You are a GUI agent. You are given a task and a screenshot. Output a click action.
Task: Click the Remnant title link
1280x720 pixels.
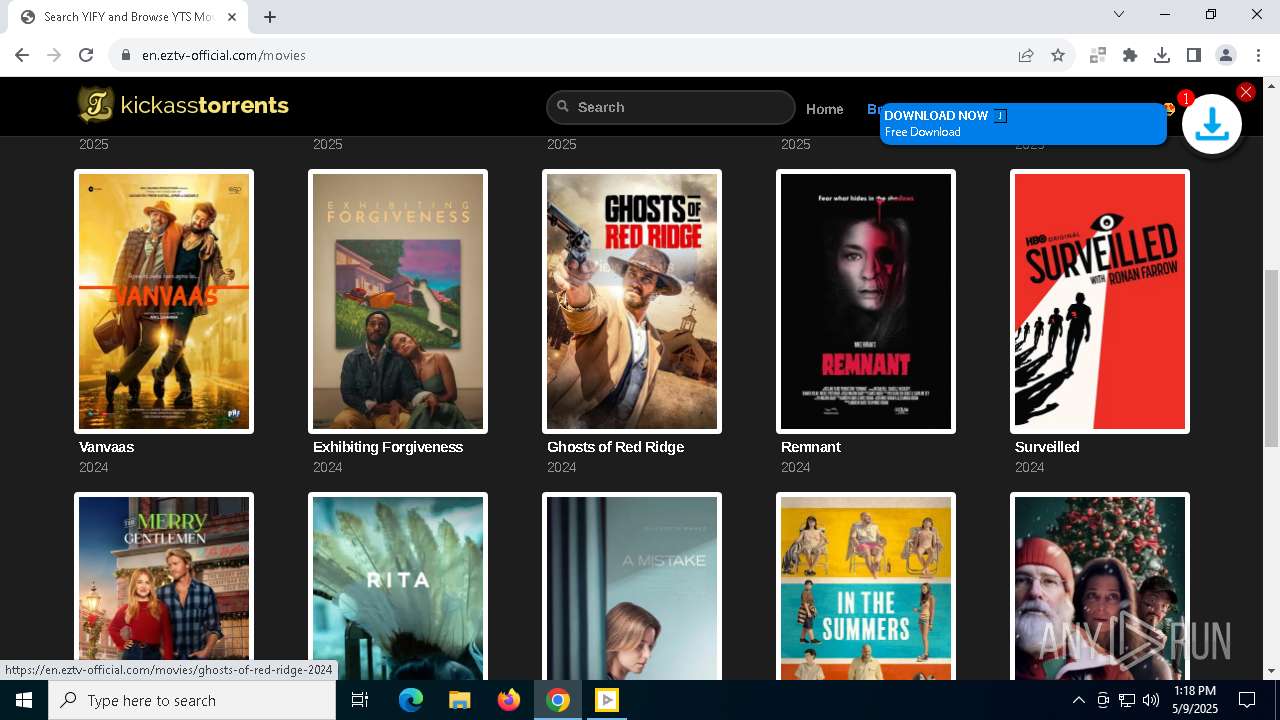point(811,447)
